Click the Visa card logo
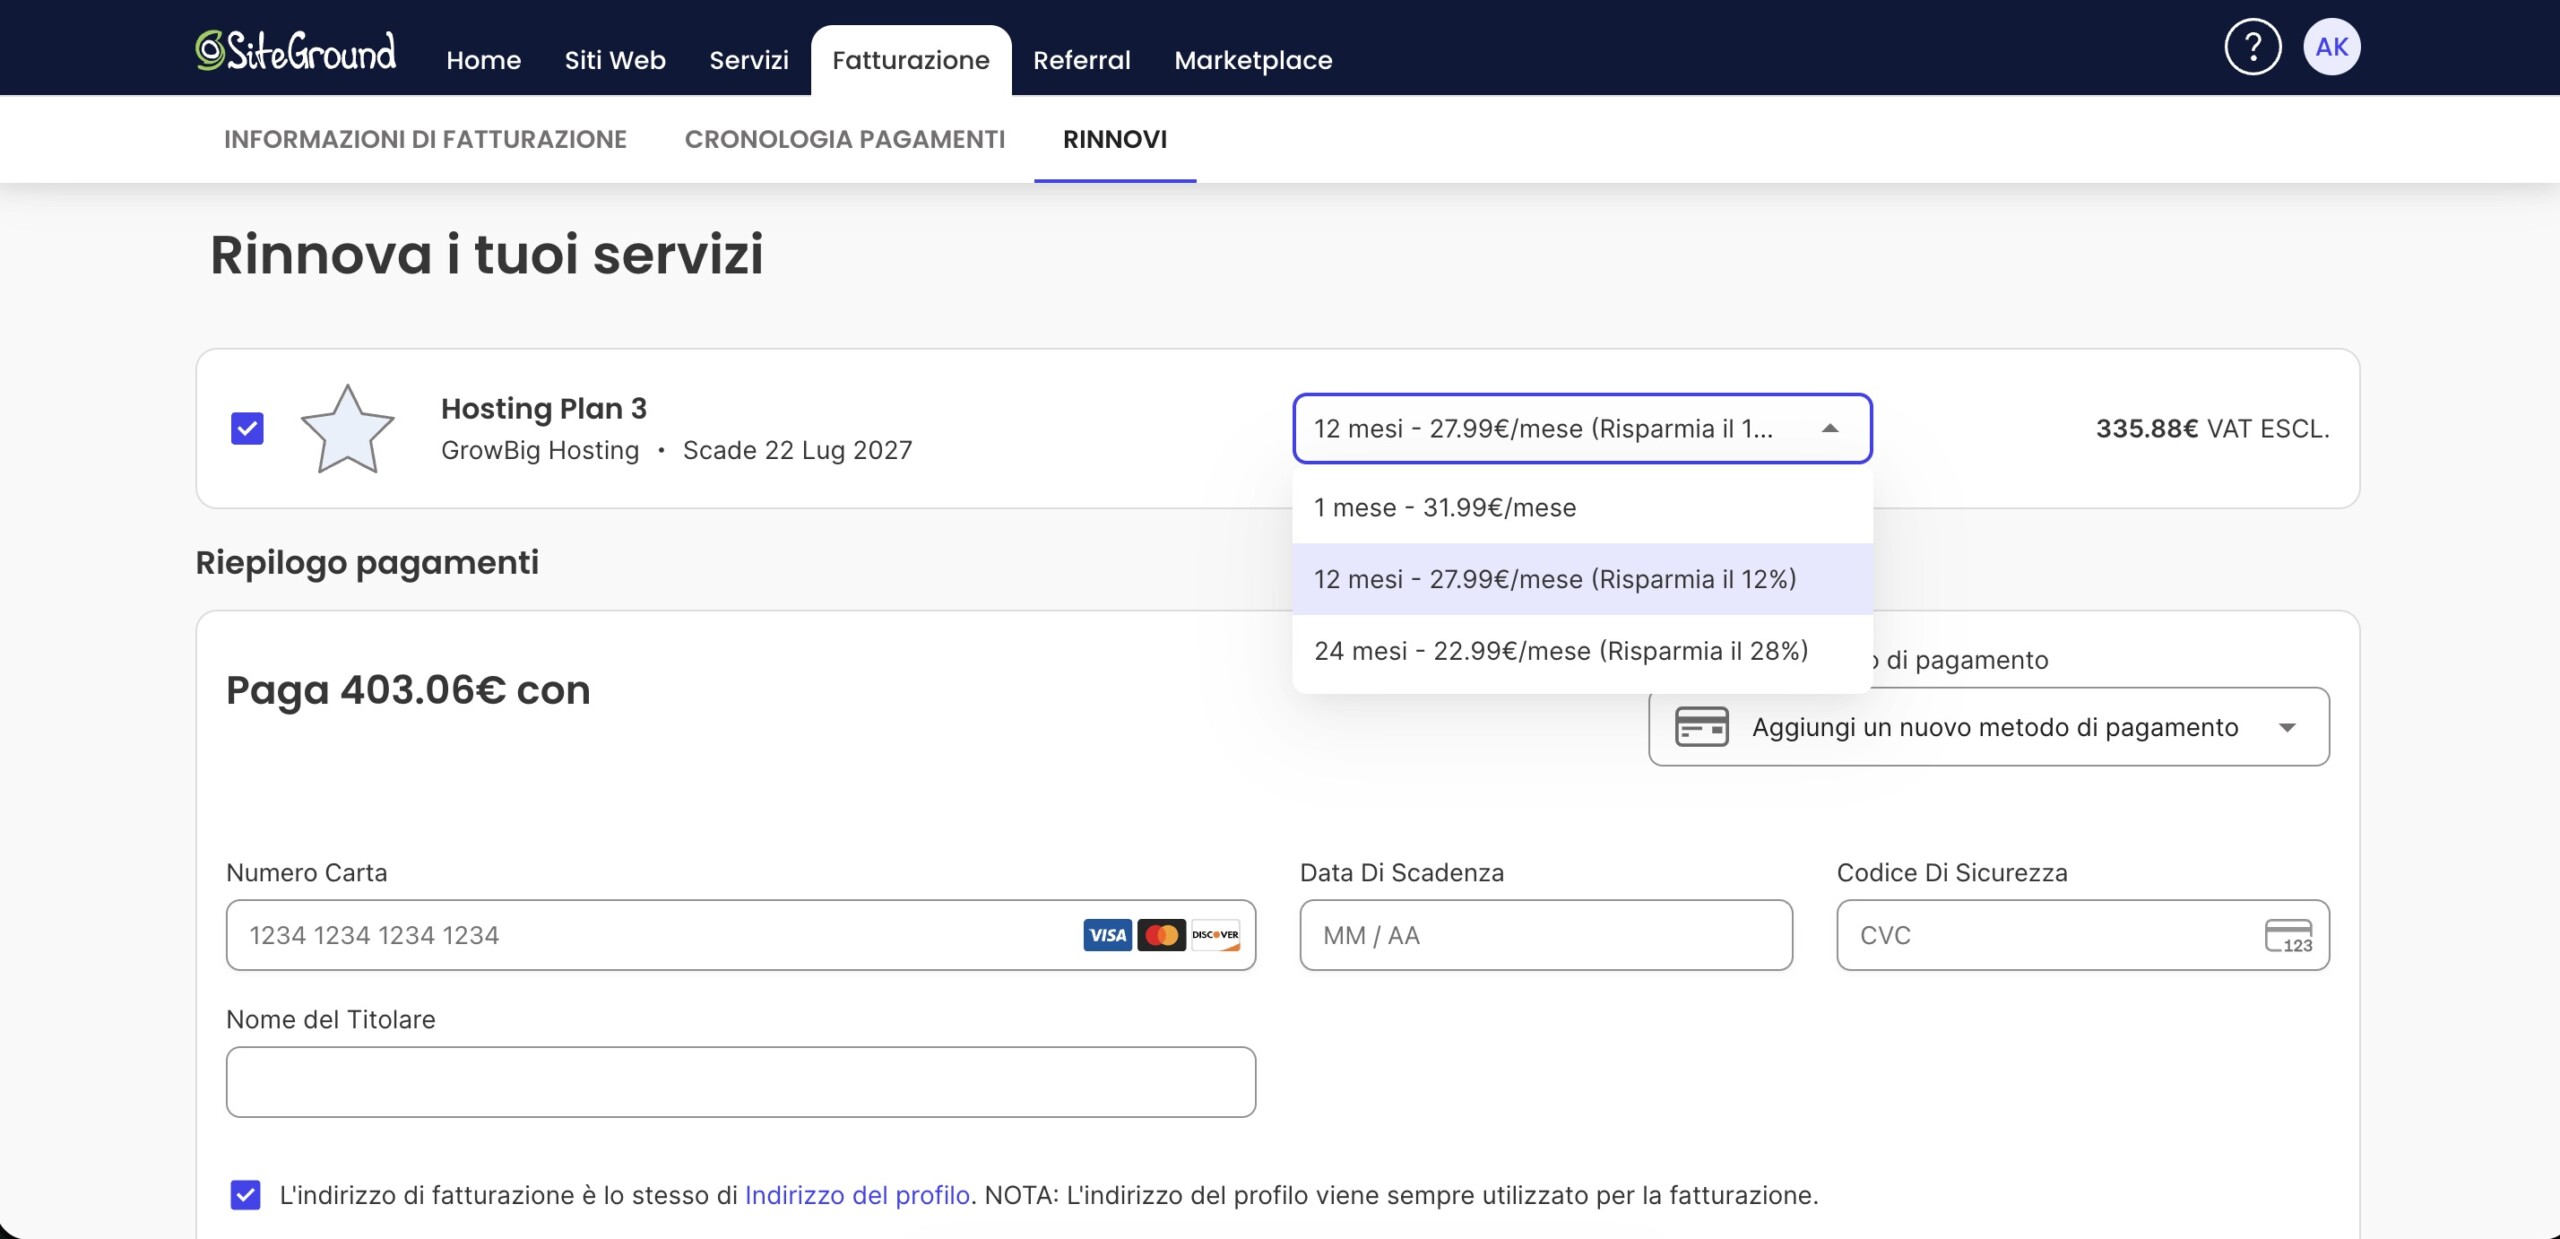 (1107, 935)
